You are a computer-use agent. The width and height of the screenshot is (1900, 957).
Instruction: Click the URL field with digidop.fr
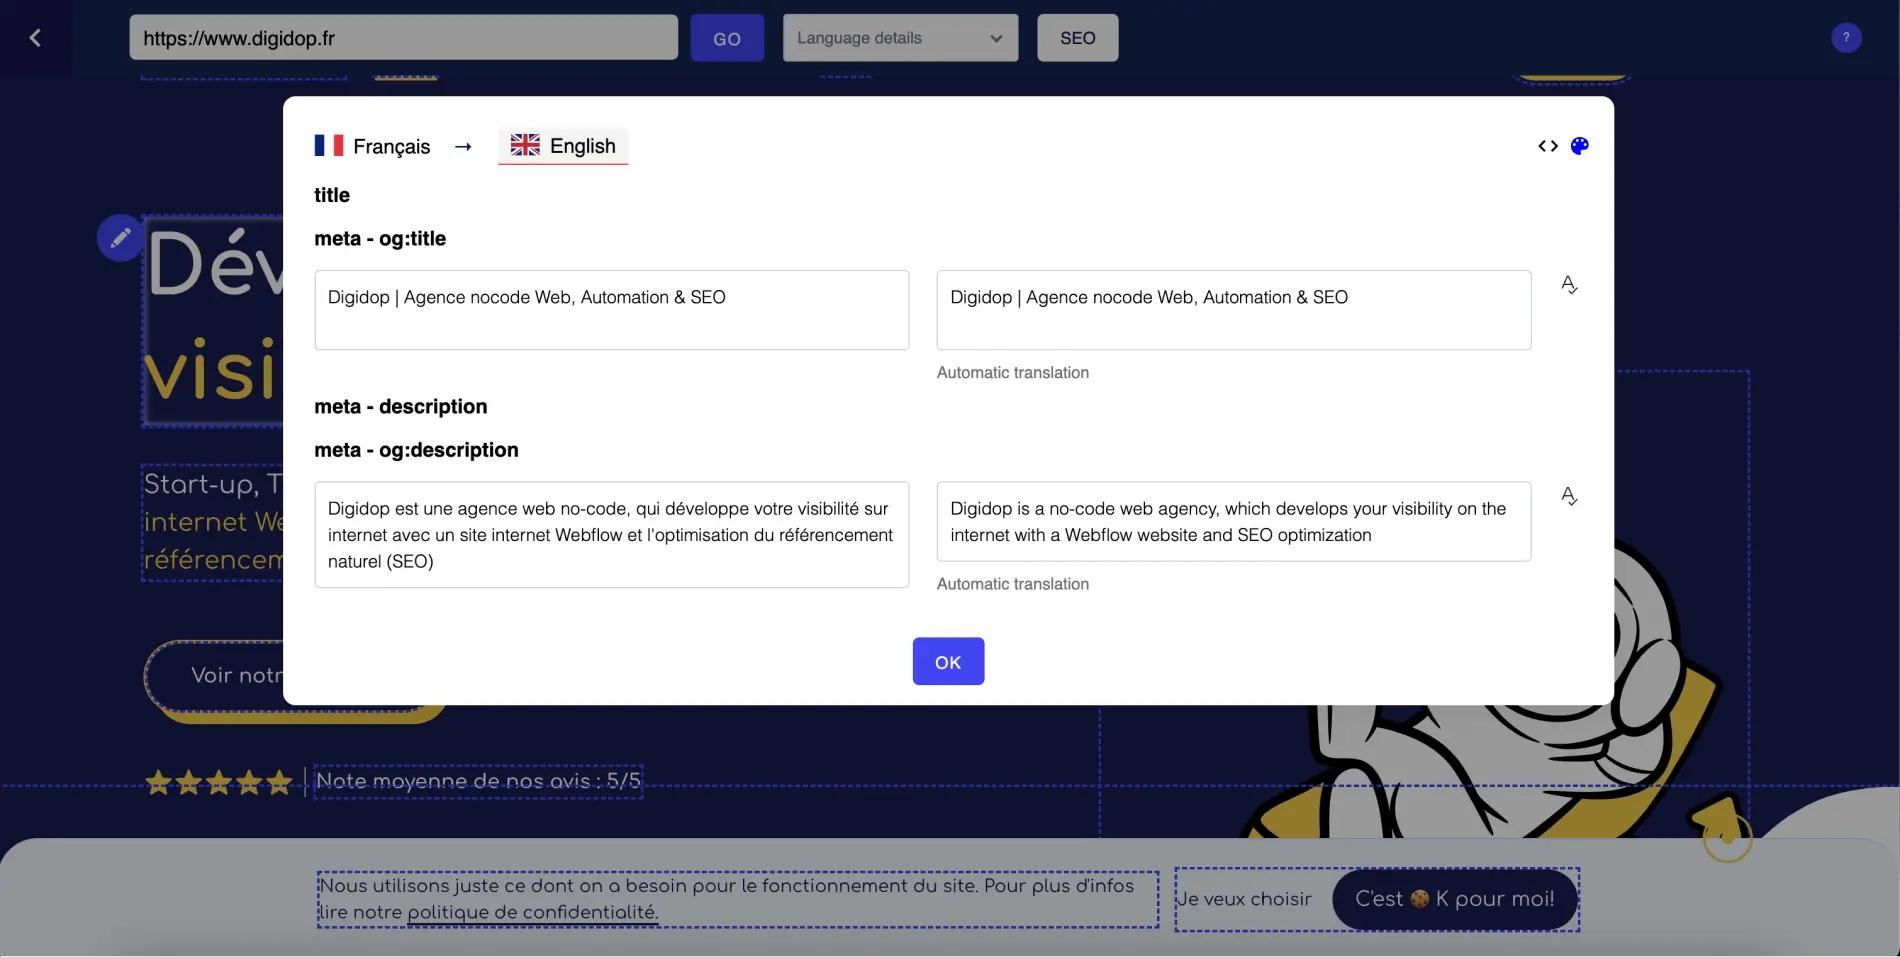(x=404, y=38)
